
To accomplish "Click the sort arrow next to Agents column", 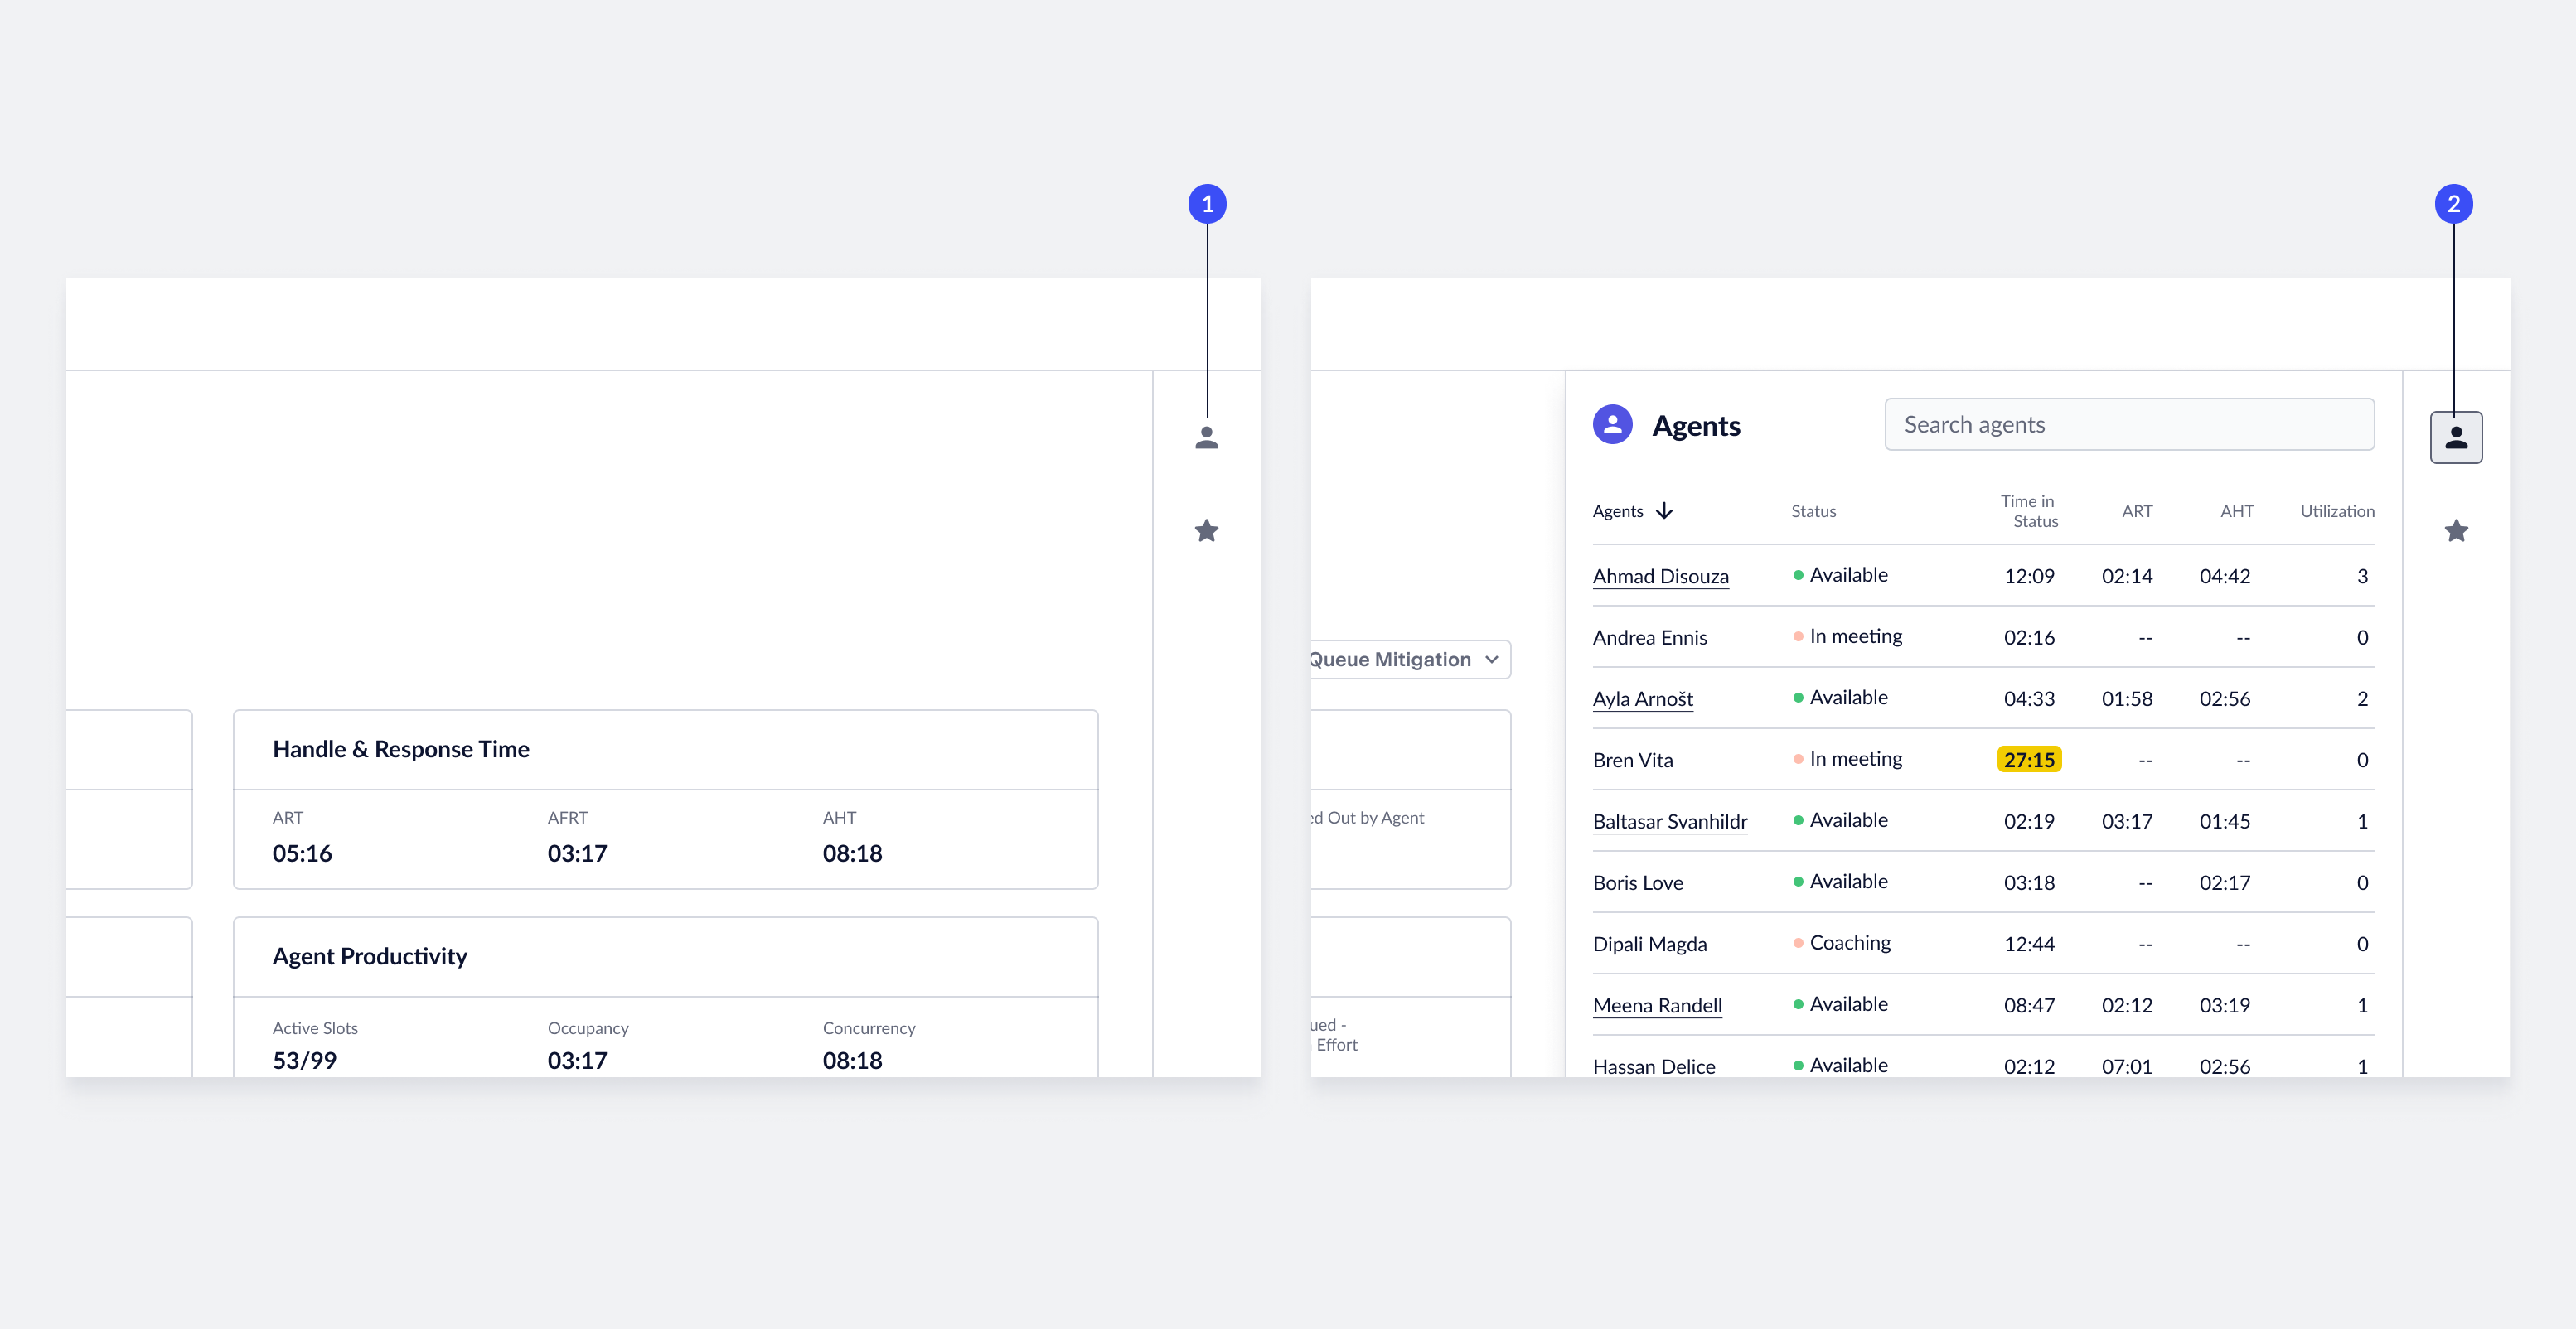I will tap(1664, 511).
